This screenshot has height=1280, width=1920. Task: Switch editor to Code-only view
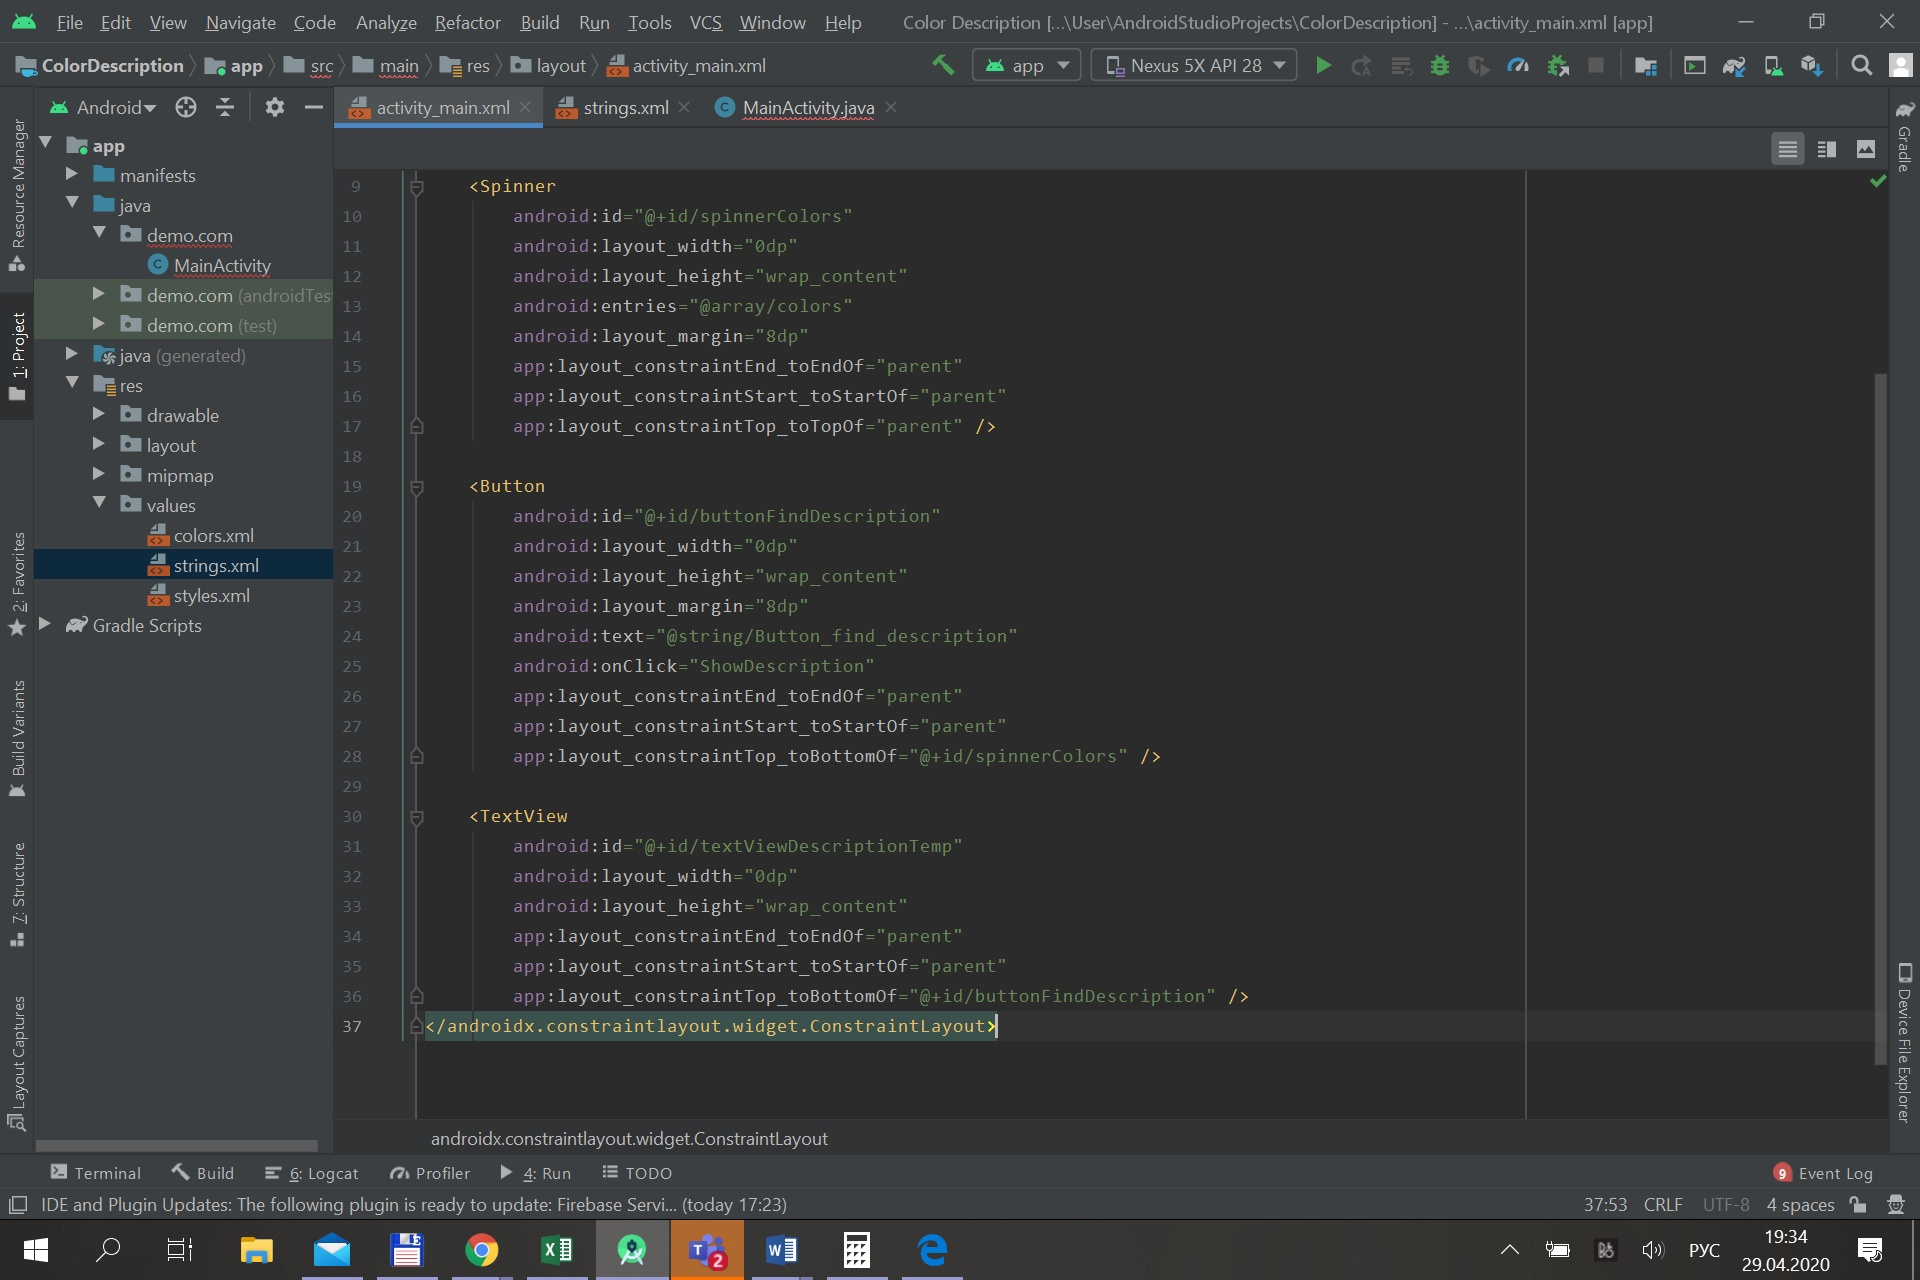coord(1788,149)
